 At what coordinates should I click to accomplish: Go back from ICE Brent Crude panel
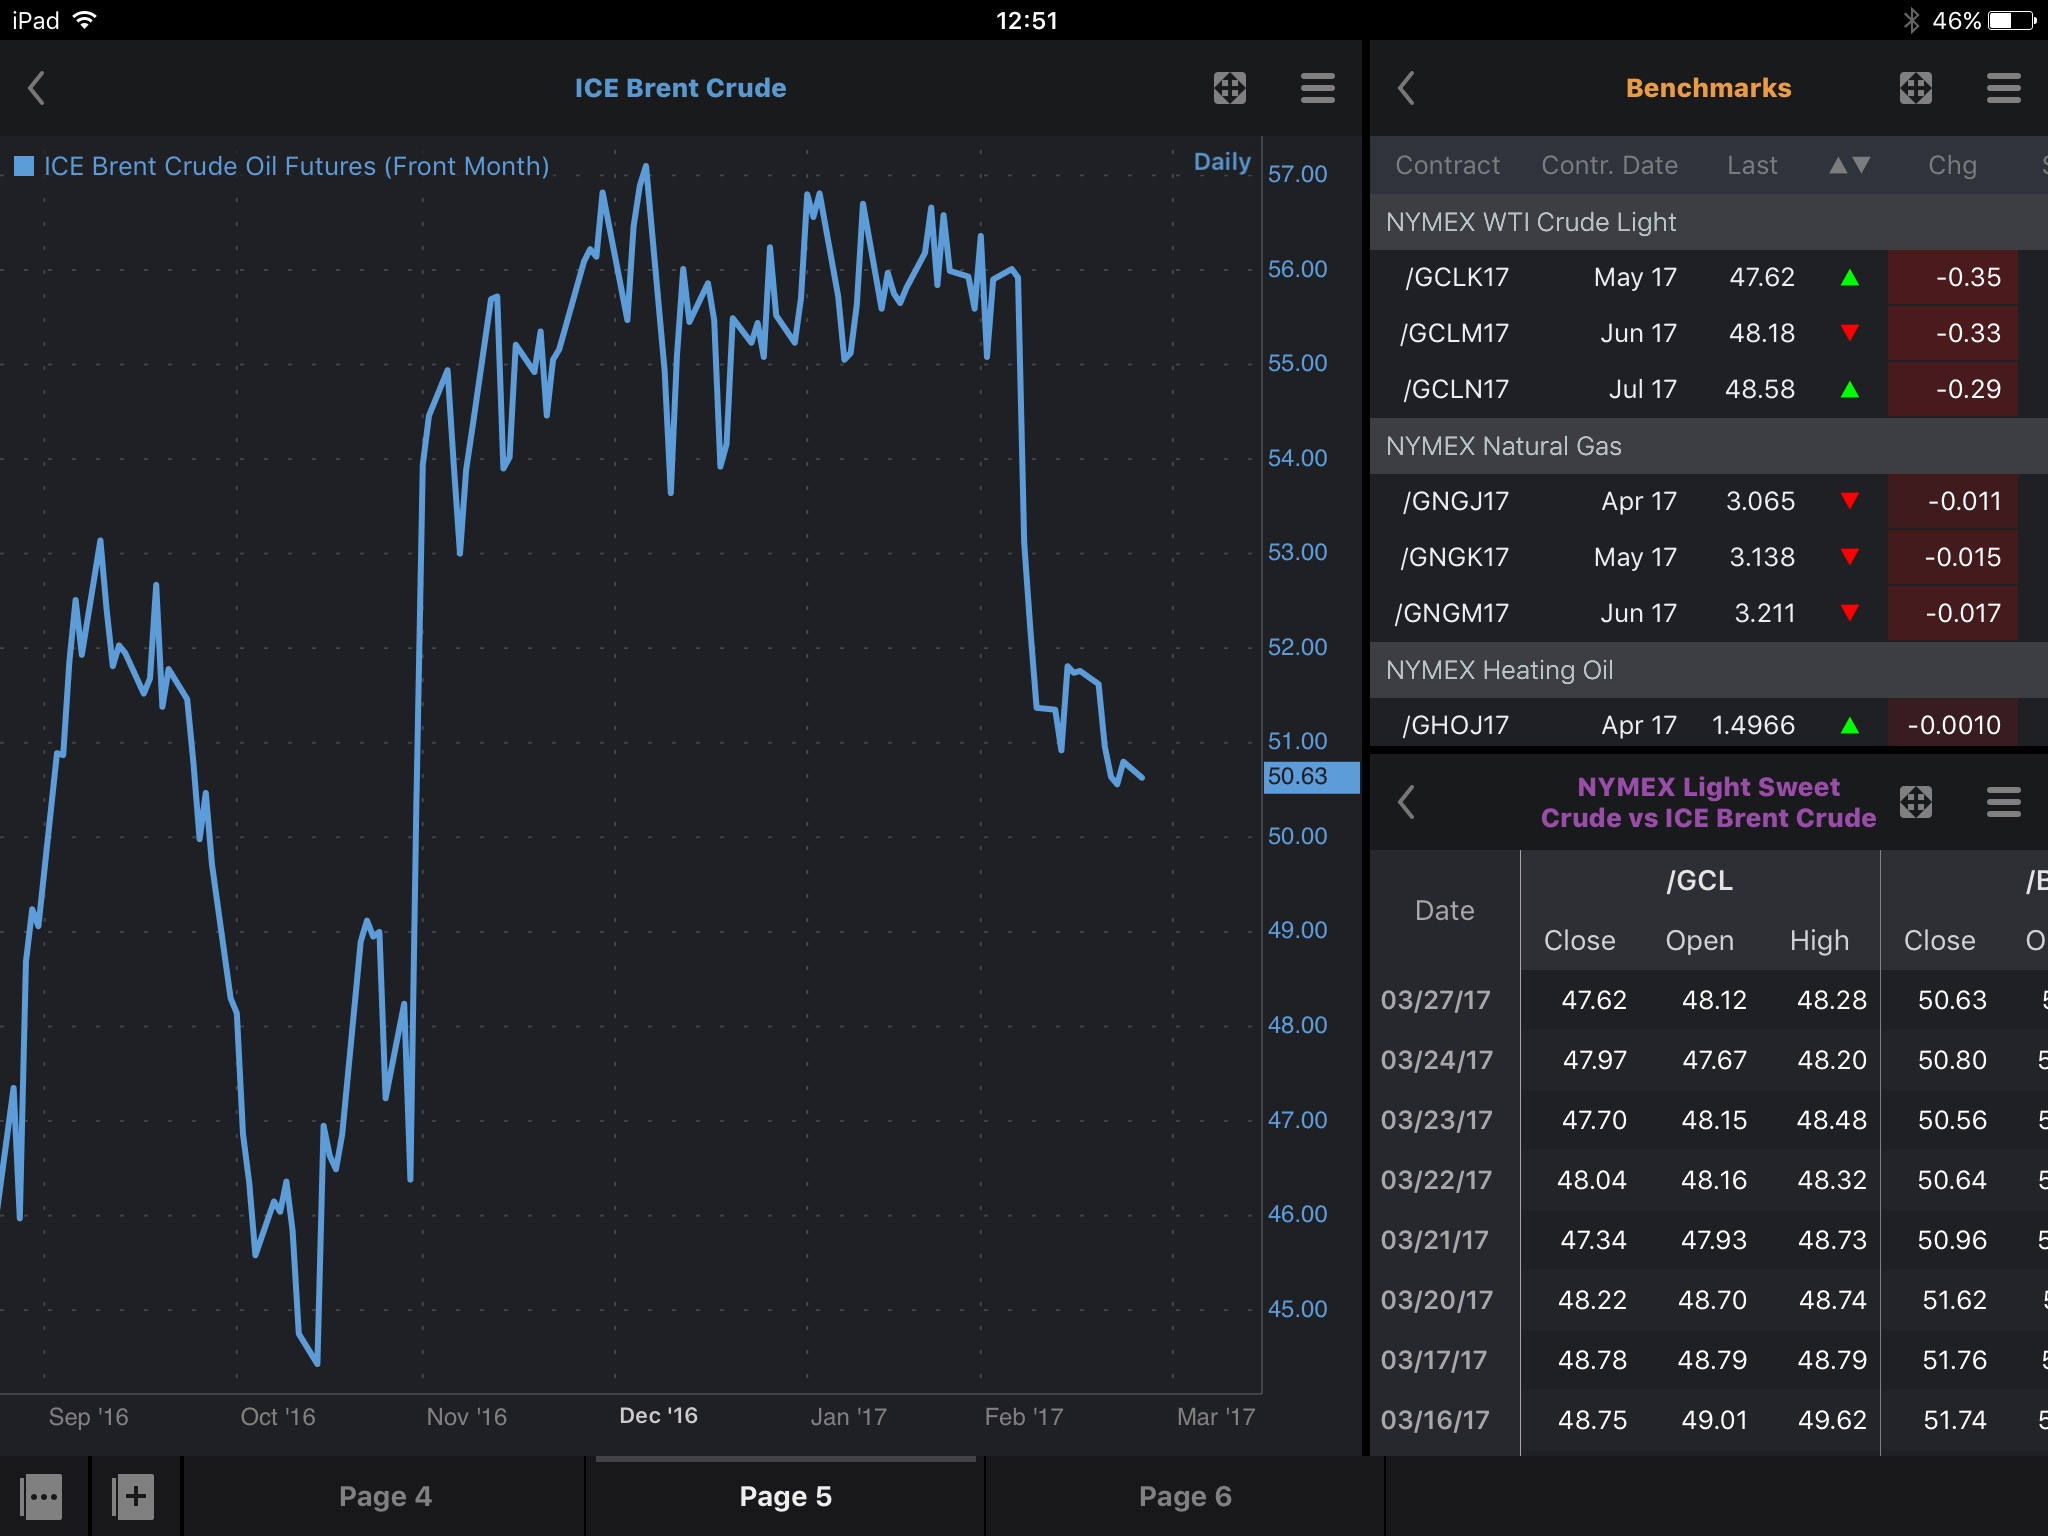point(37,88)
